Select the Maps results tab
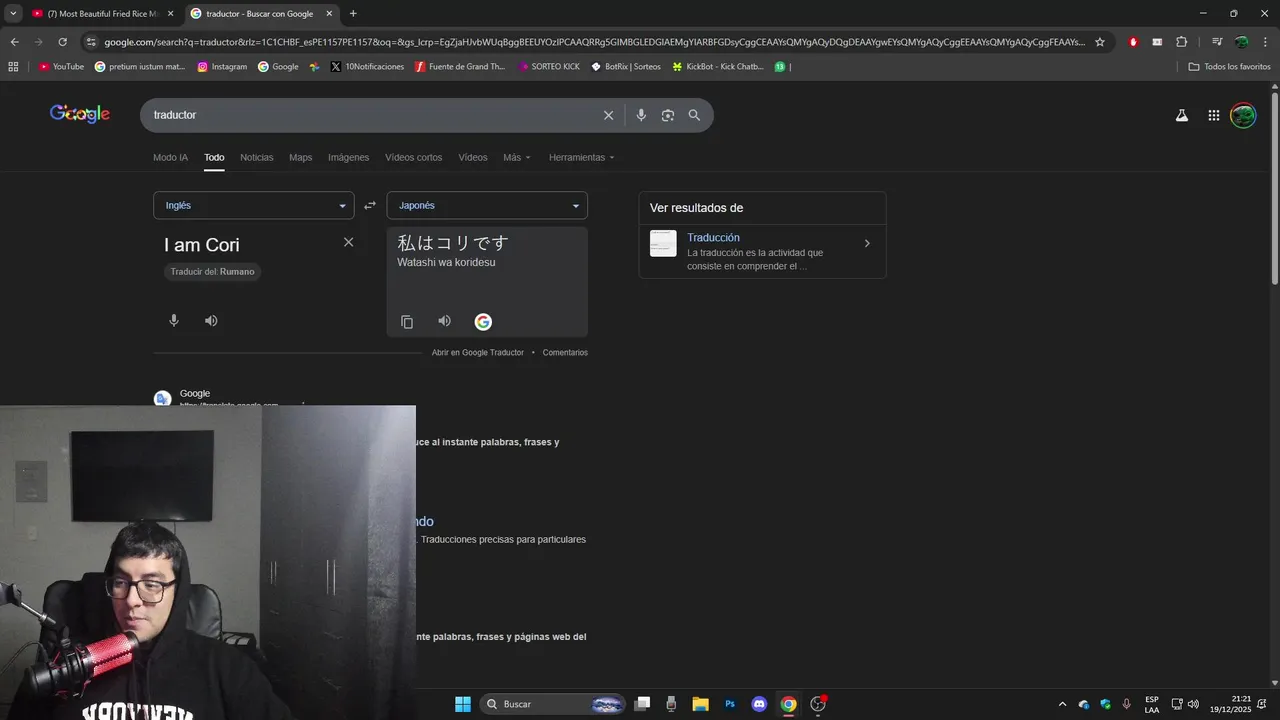This screenshot has height=720, width=1280. pos(301,157)
